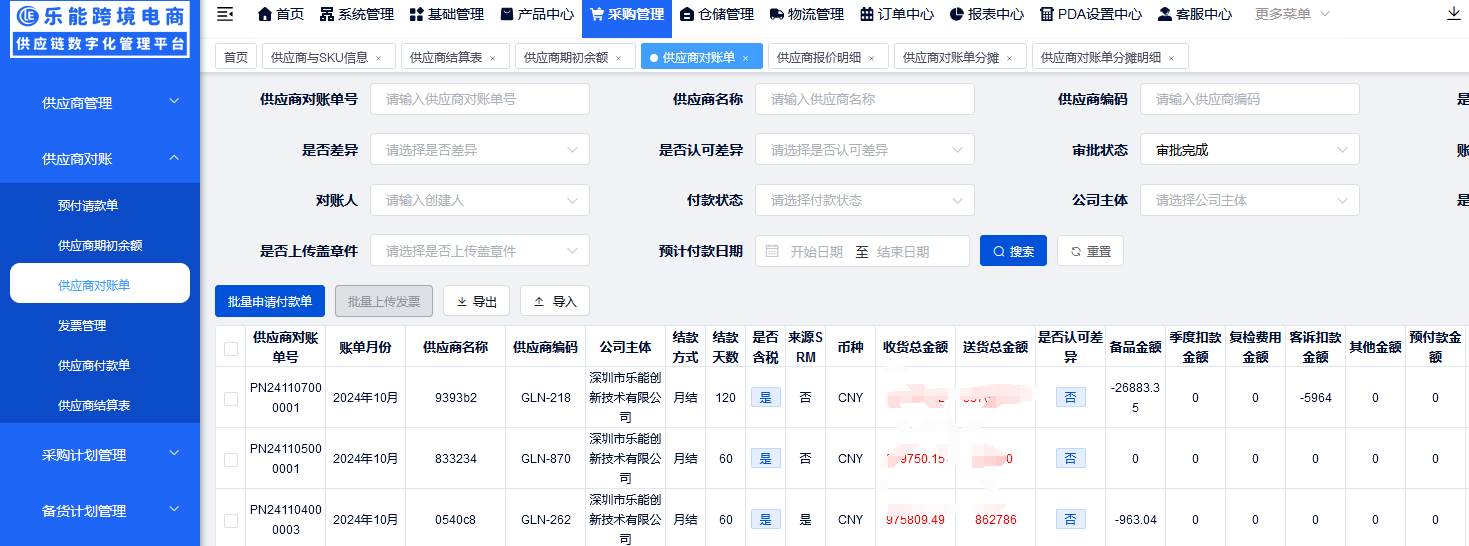The image size is (1469, 546).
Task: Switch to the 首页 page tab
Action: 236,57
